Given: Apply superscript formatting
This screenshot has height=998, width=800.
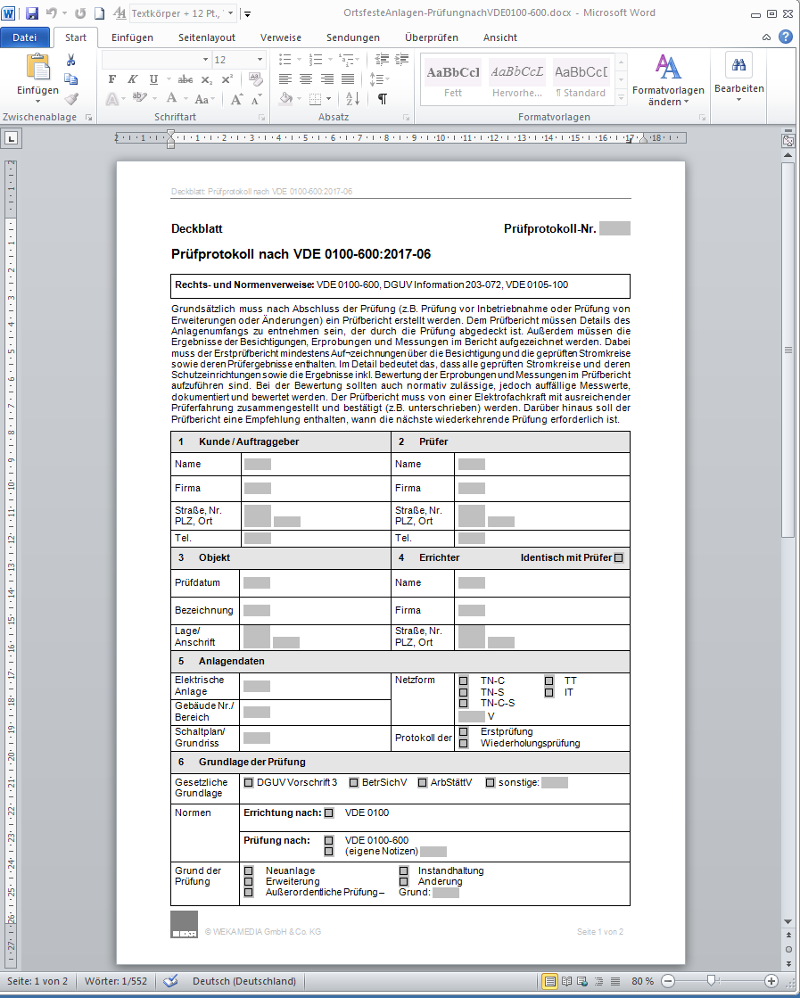Looking at the screenshot, I should pos(227,79).
